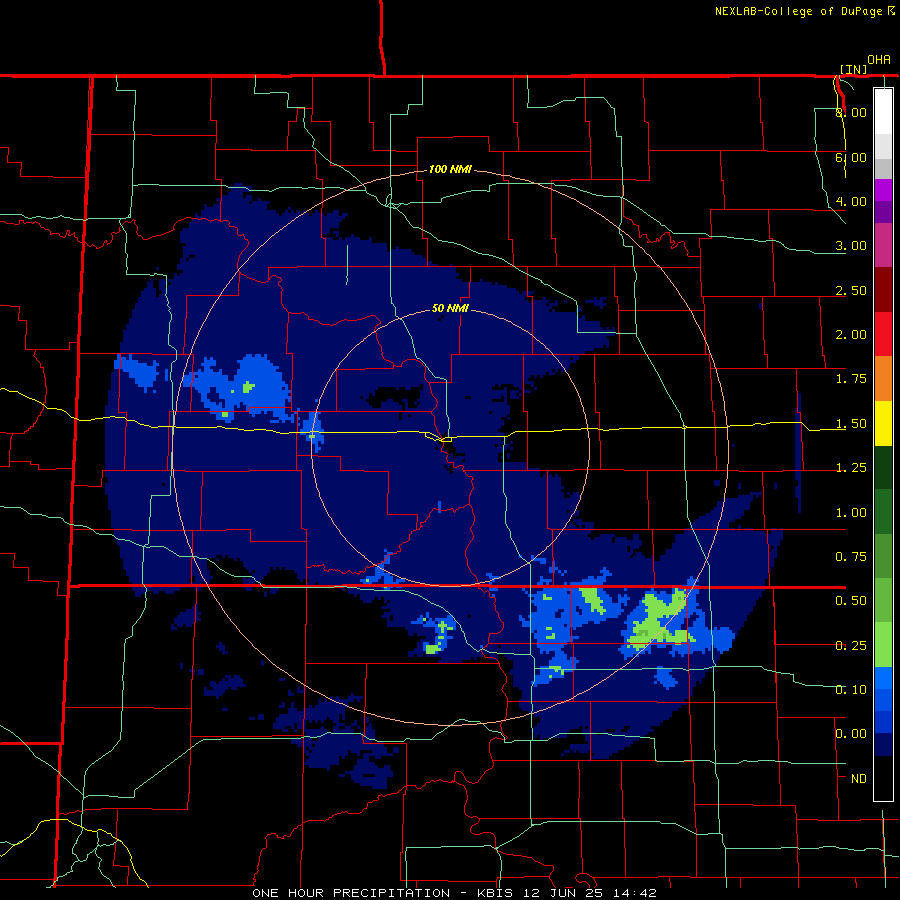
Task: Click the 2.50 legend value
Action: point(851,290)
